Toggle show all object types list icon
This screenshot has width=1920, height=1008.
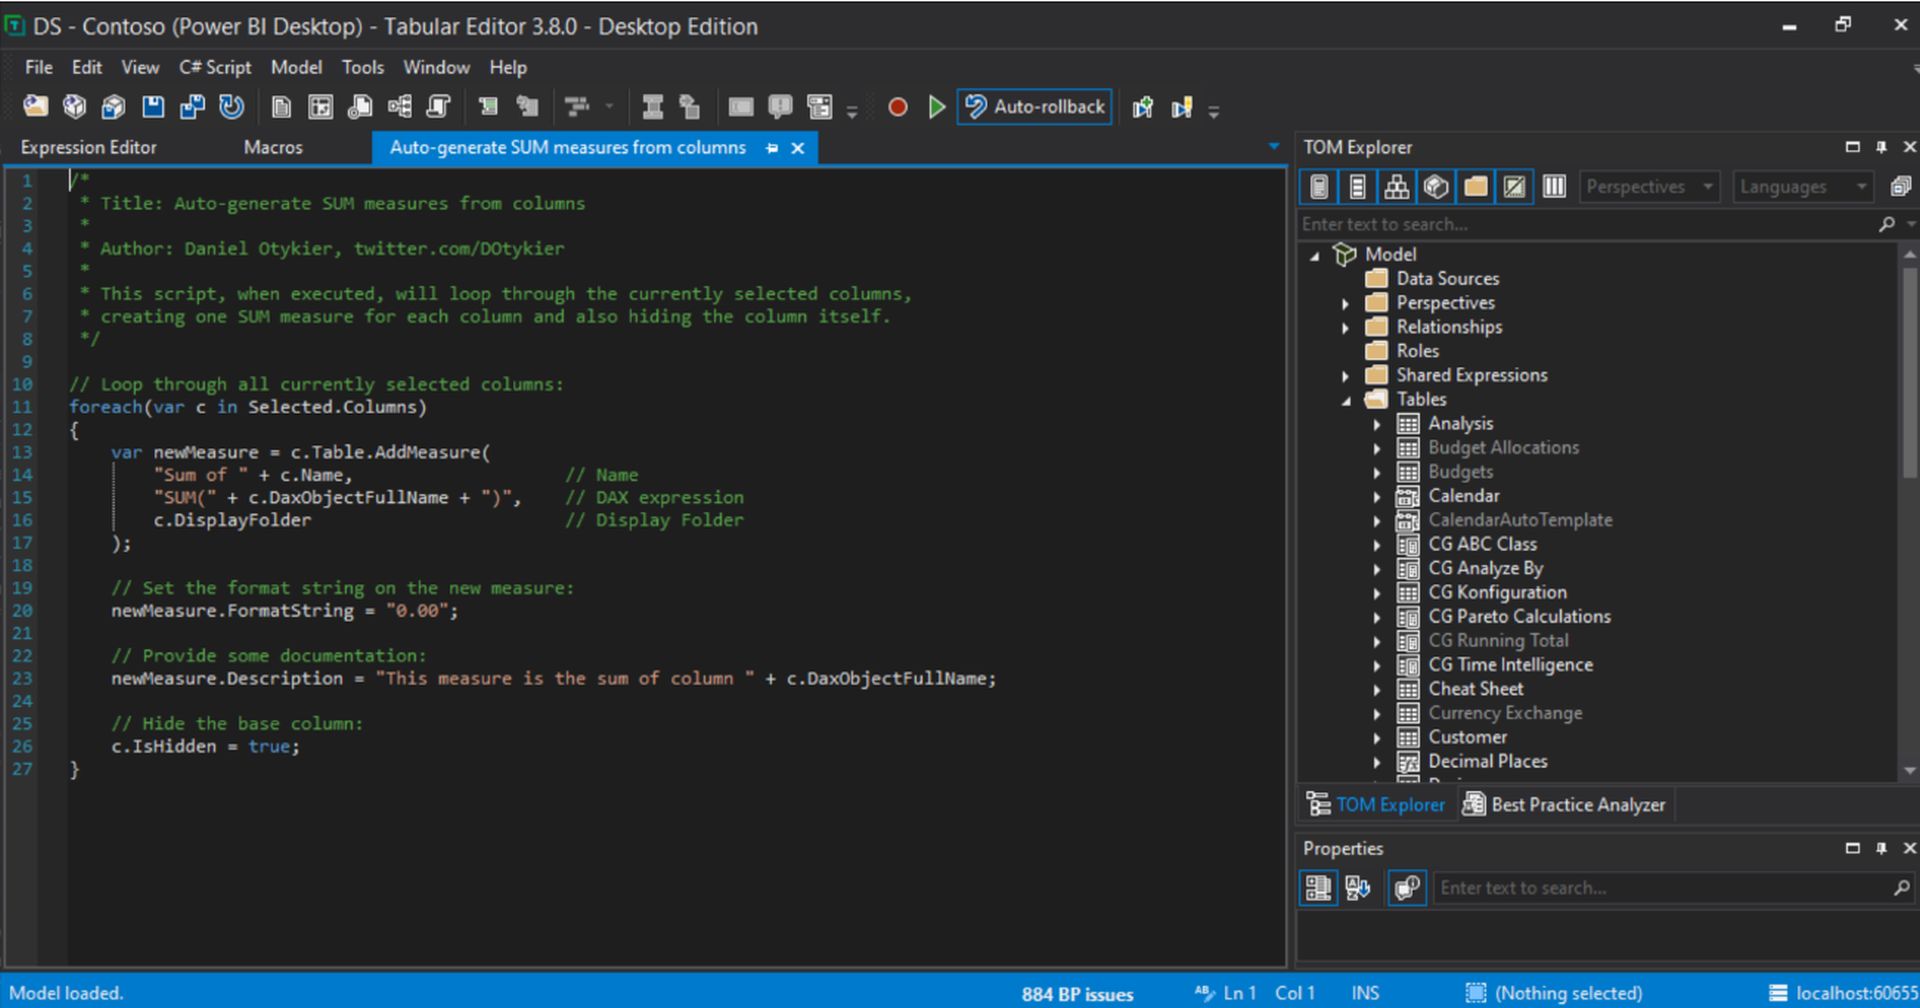click(1357, 187)
